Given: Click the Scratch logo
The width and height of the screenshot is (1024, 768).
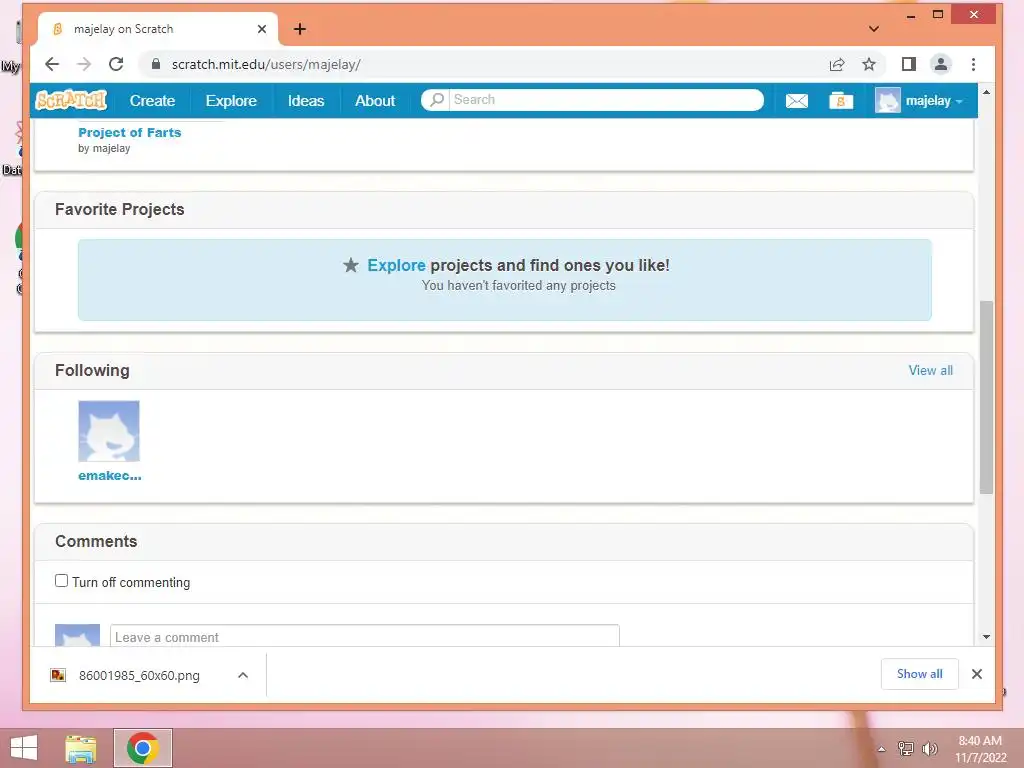Looking at the screenshot, I should tap(71, 100).
